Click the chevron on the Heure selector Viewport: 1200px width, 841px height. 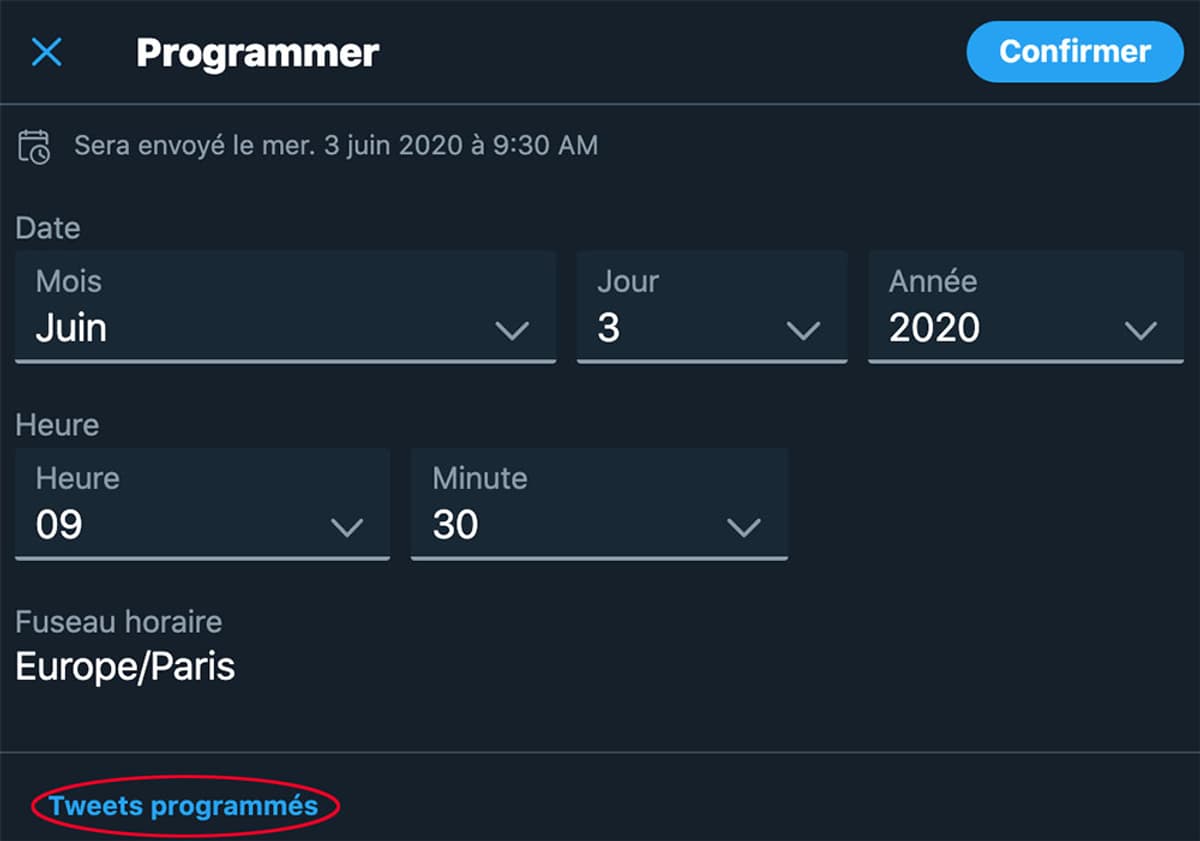(347, 527)
